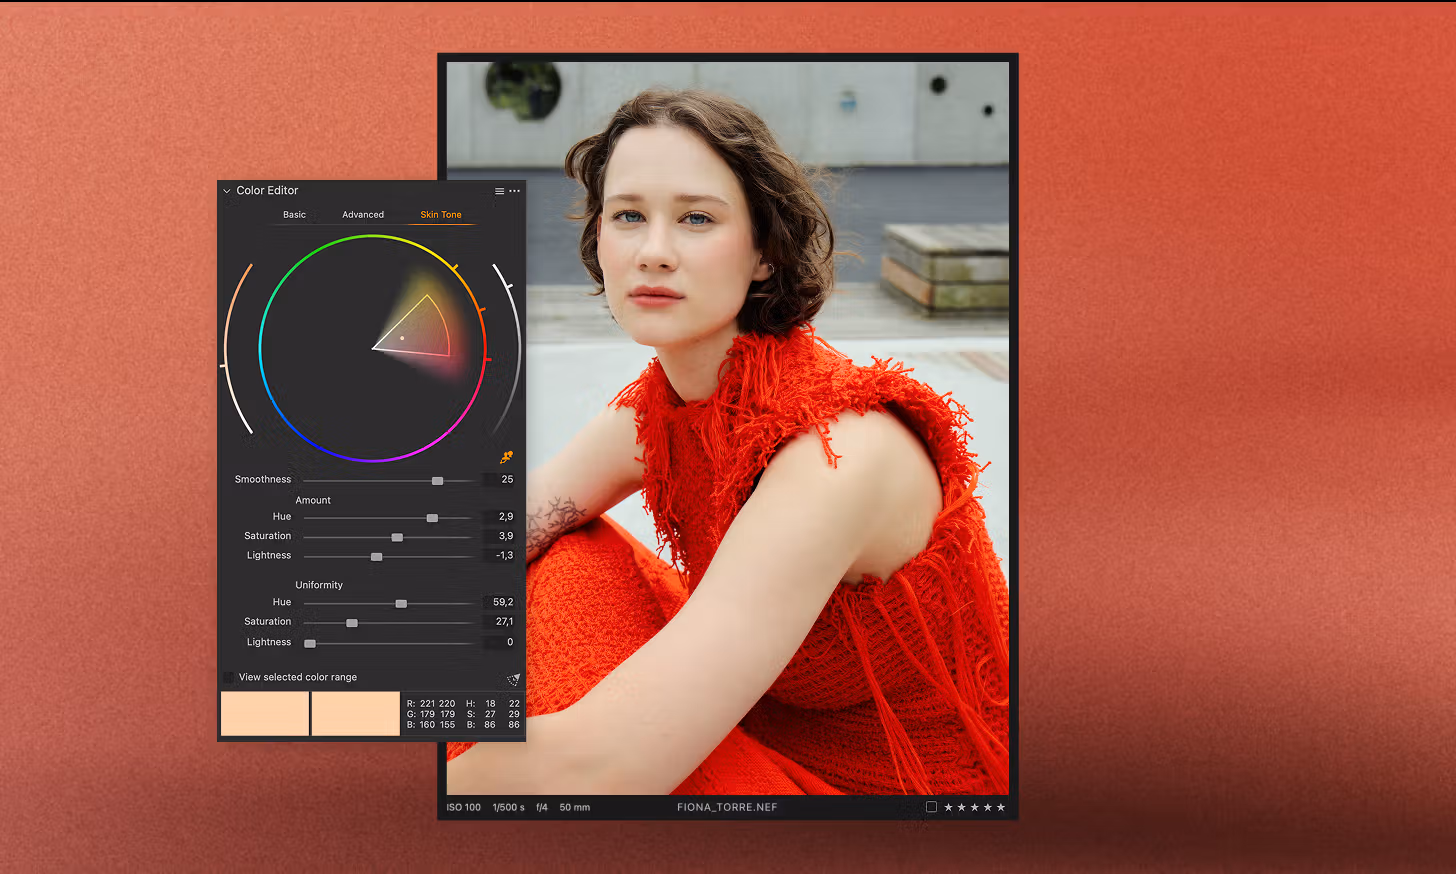The width and height of the screenshot is (1456, 874).
Task: Click the invert color range icon
Action: pyautogui.click(x=513, y=679)
